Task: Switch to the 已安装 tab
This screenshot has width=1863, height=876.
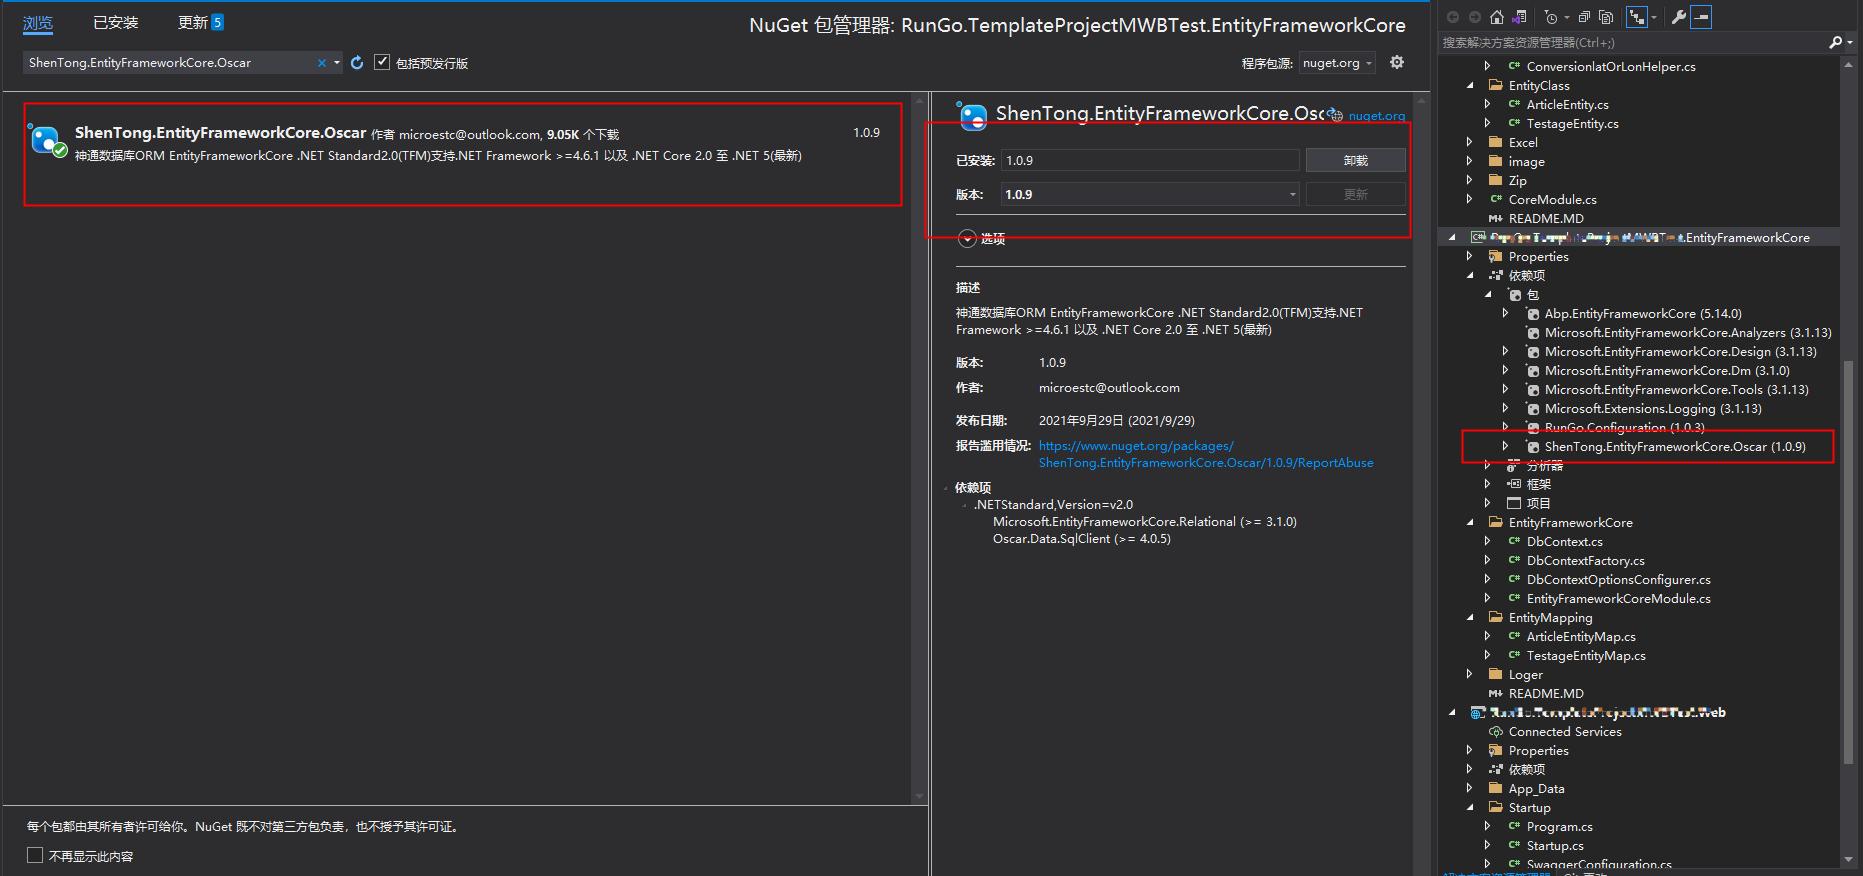Action: click(116, 23)
